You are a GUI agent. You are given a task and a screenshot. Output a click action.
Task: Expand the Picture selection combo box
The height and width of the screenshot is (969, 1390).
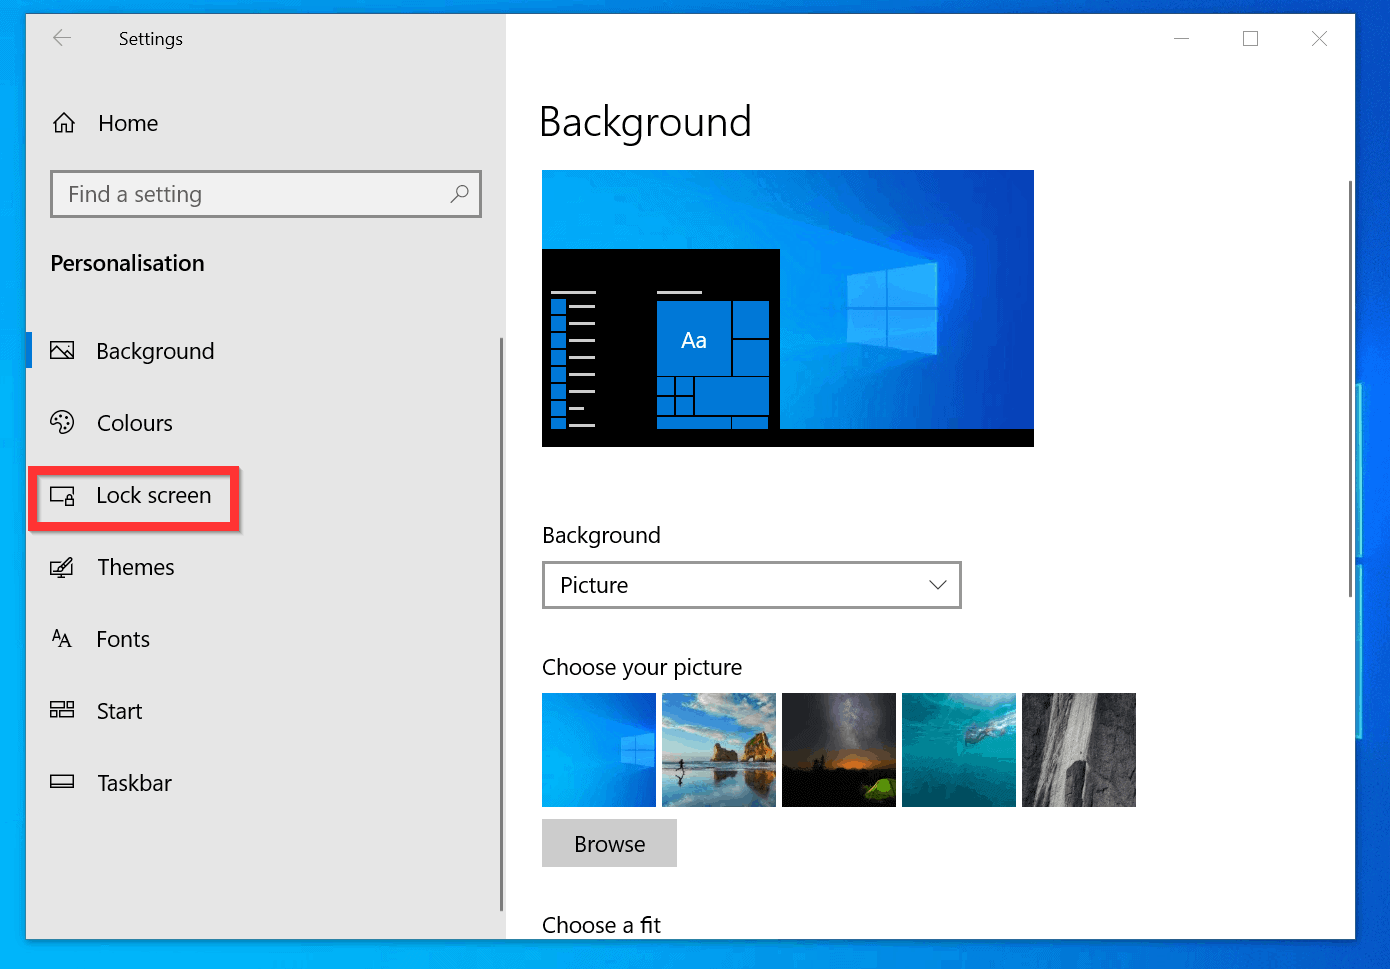pyautogui.click(x=751, y=585)
